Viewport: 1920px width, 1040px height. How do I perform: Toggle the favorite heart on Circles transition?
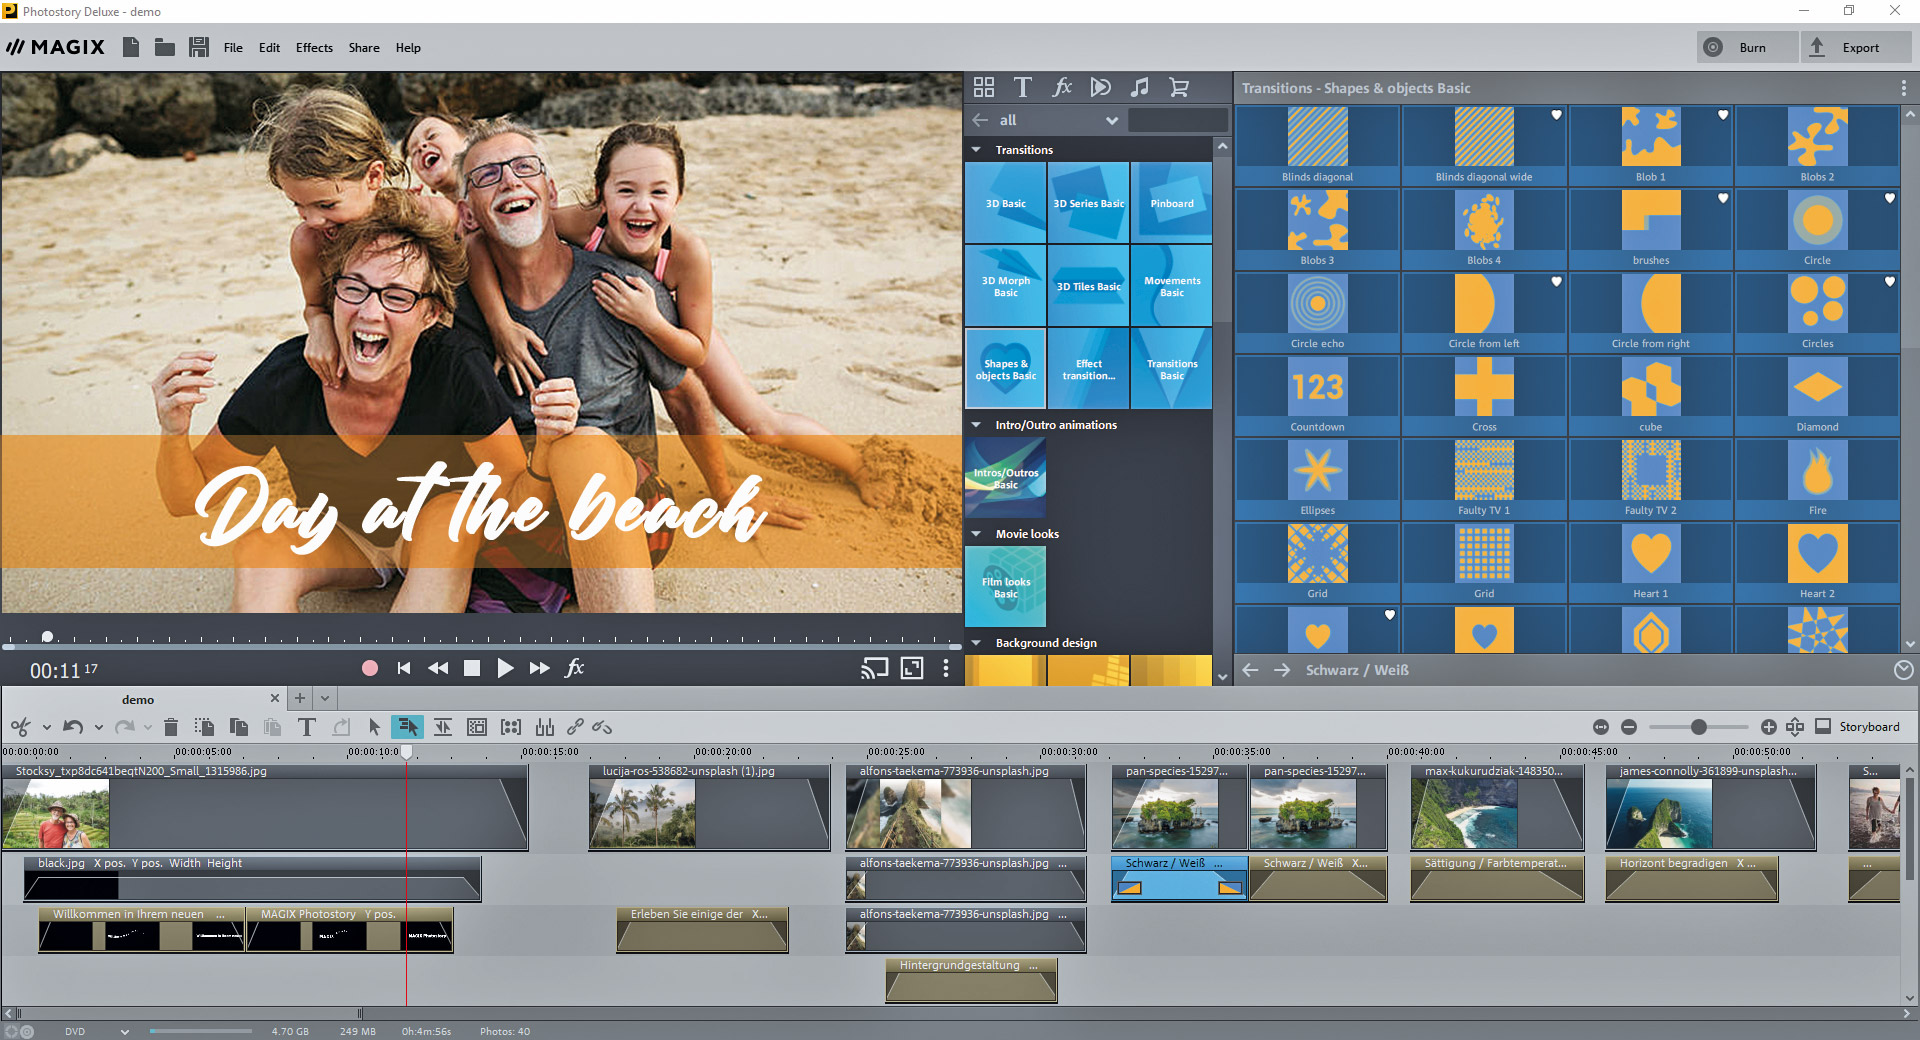[1890, 281]
